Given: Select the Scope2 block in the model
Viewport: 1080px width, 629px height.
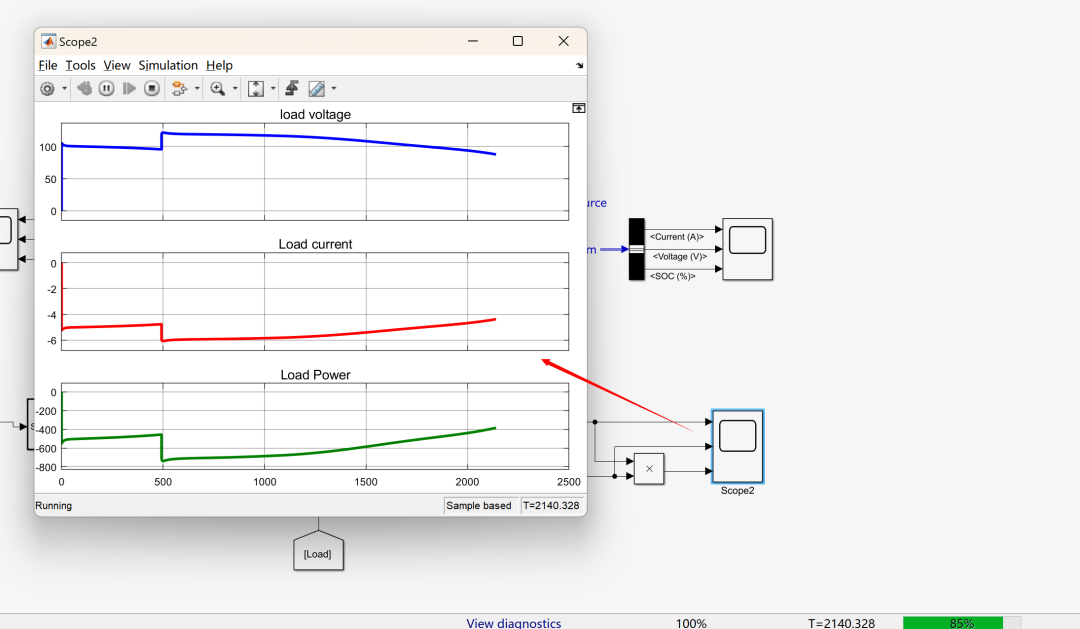Looking at the screenshot, I should [737, 445].
